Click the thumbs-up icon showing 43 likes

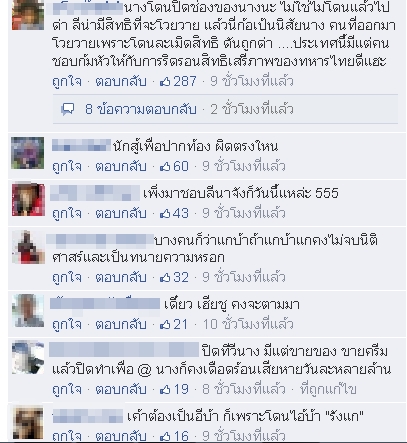[x=165, y=213]
